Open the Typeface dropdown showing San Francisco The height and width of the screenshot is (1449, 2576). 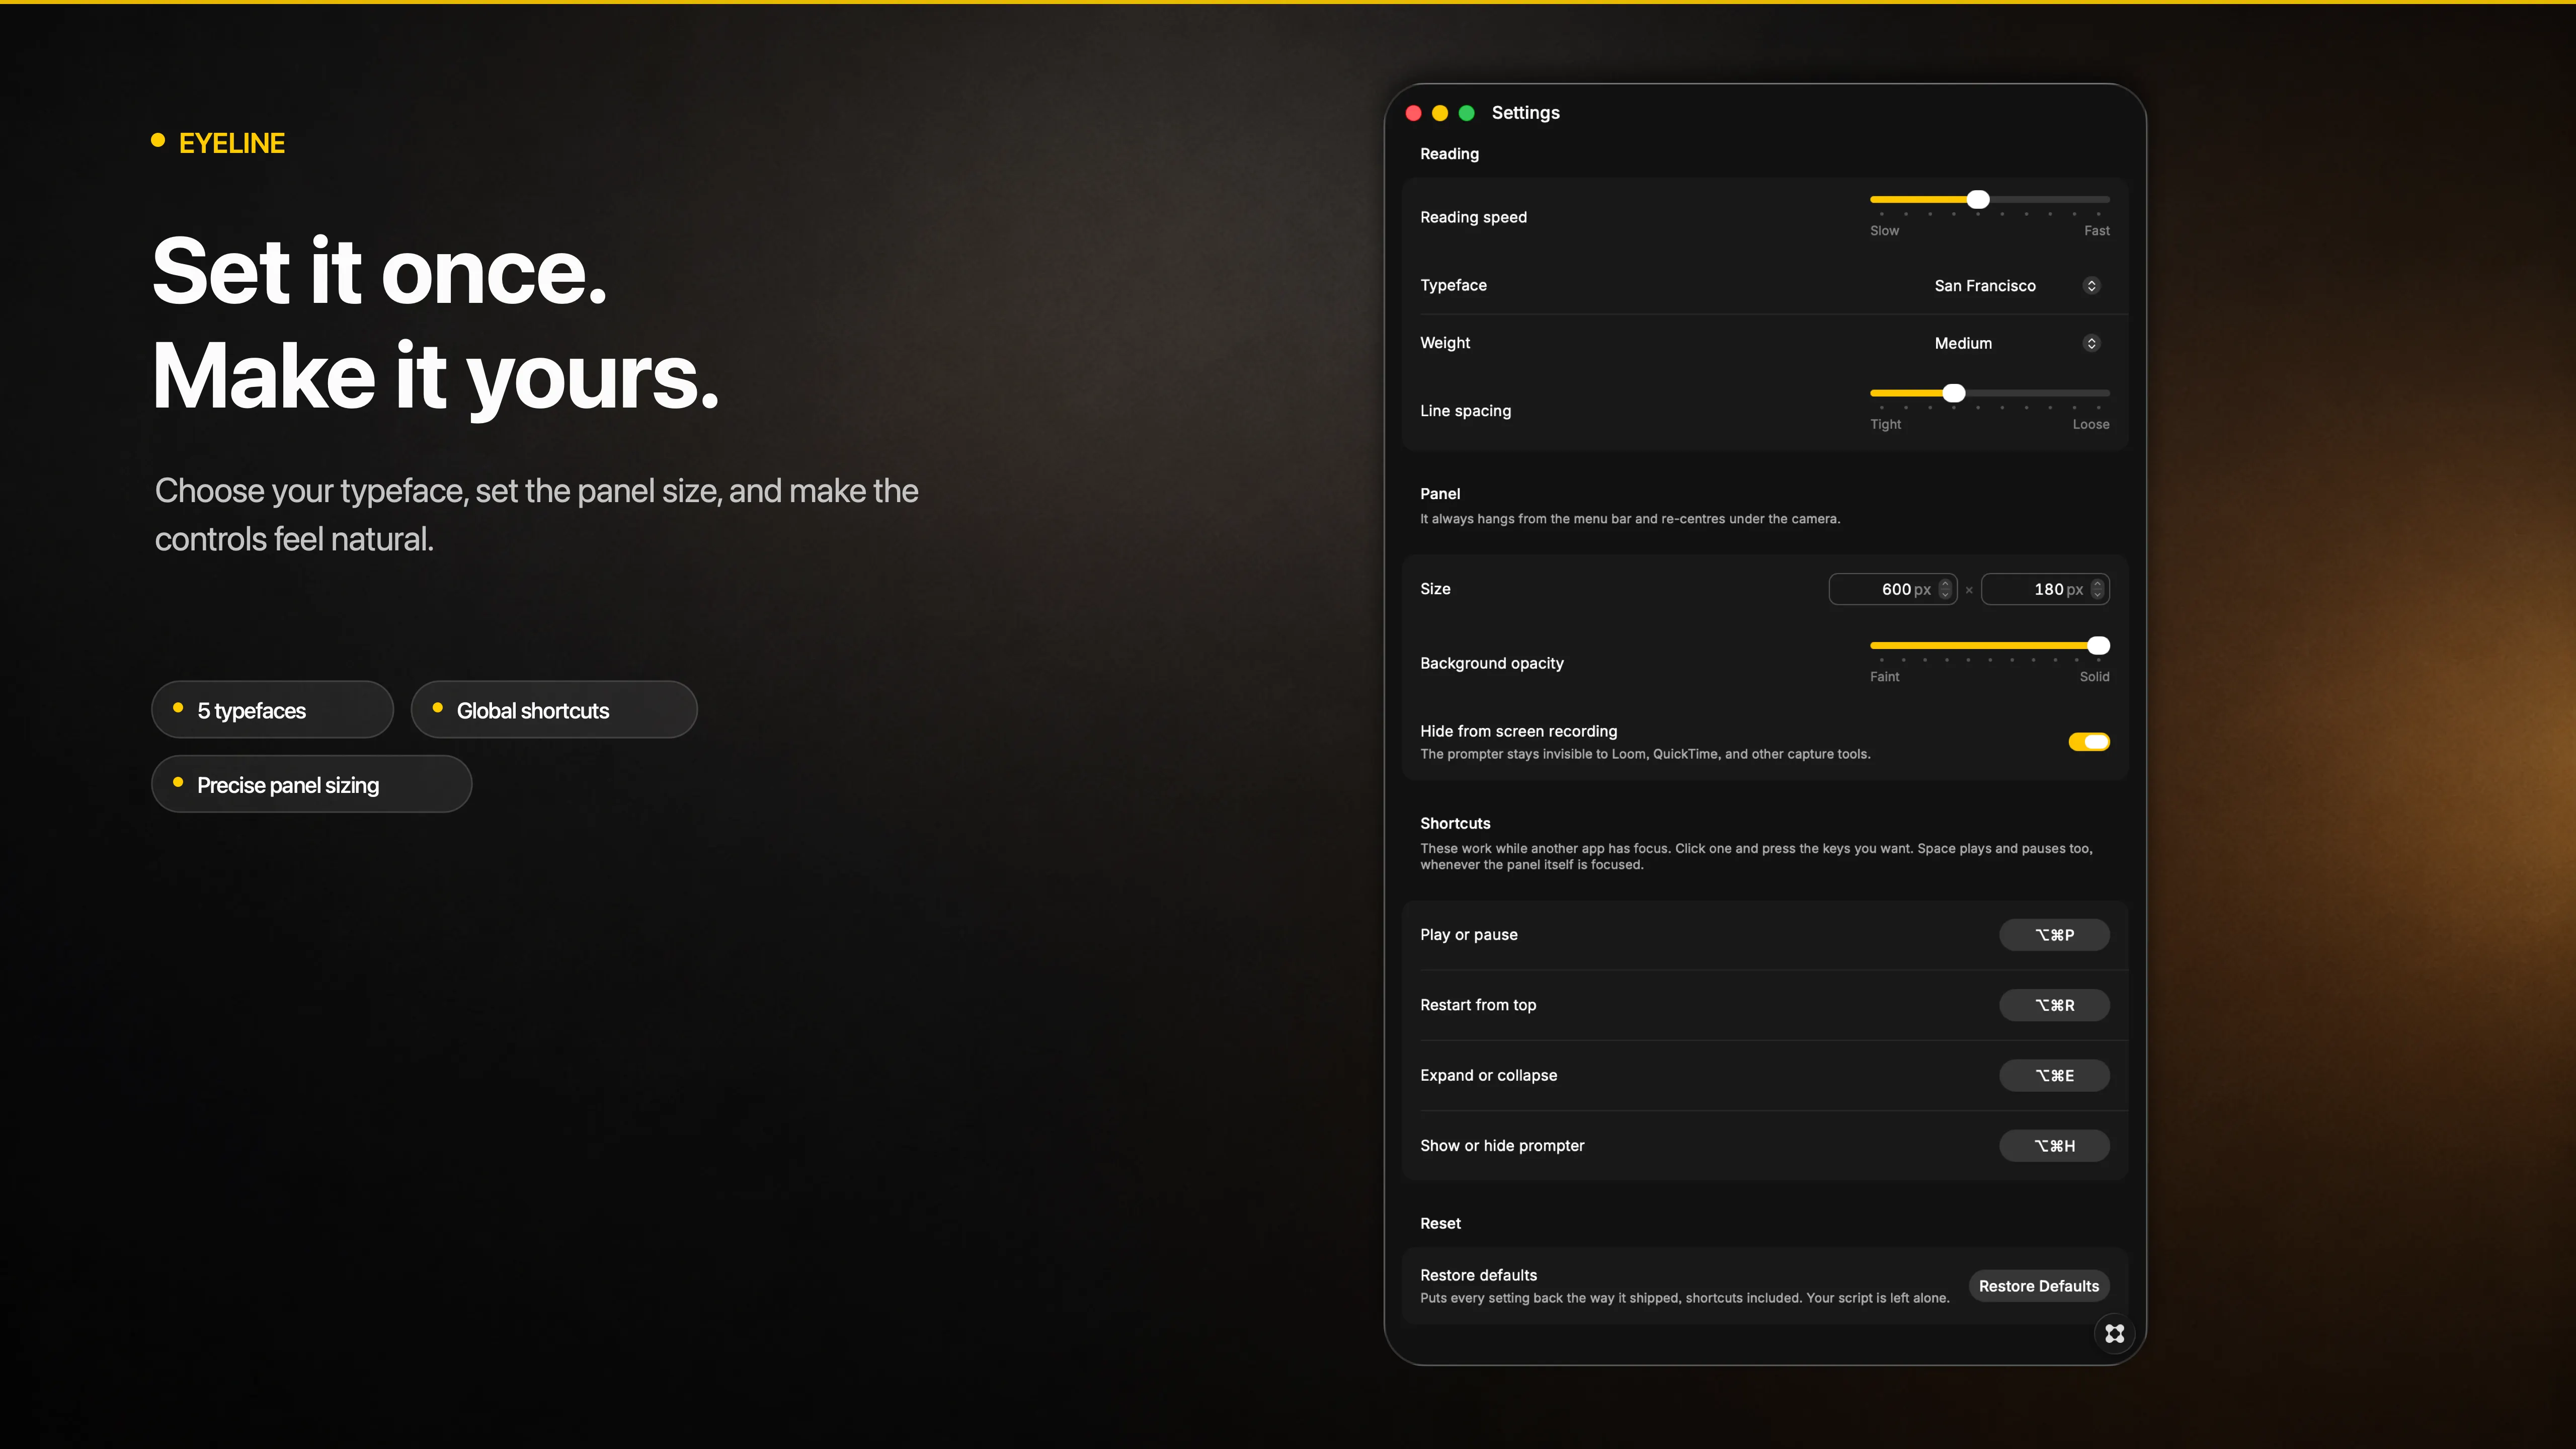[x=2016, y=285]
